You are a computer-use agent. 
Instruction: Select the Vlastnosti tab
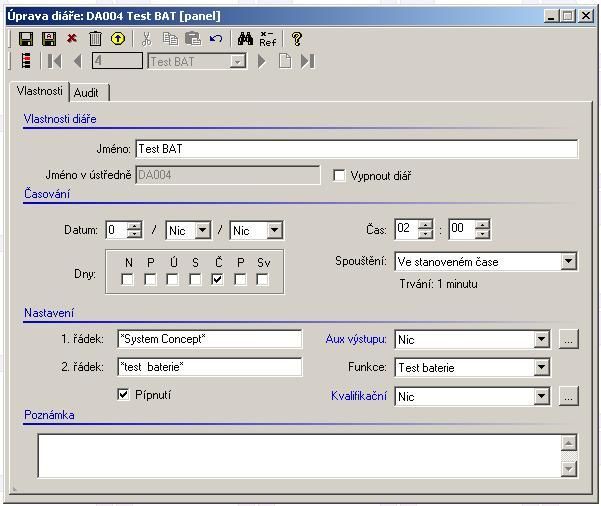pyautogui.click(x=40, y=91)
